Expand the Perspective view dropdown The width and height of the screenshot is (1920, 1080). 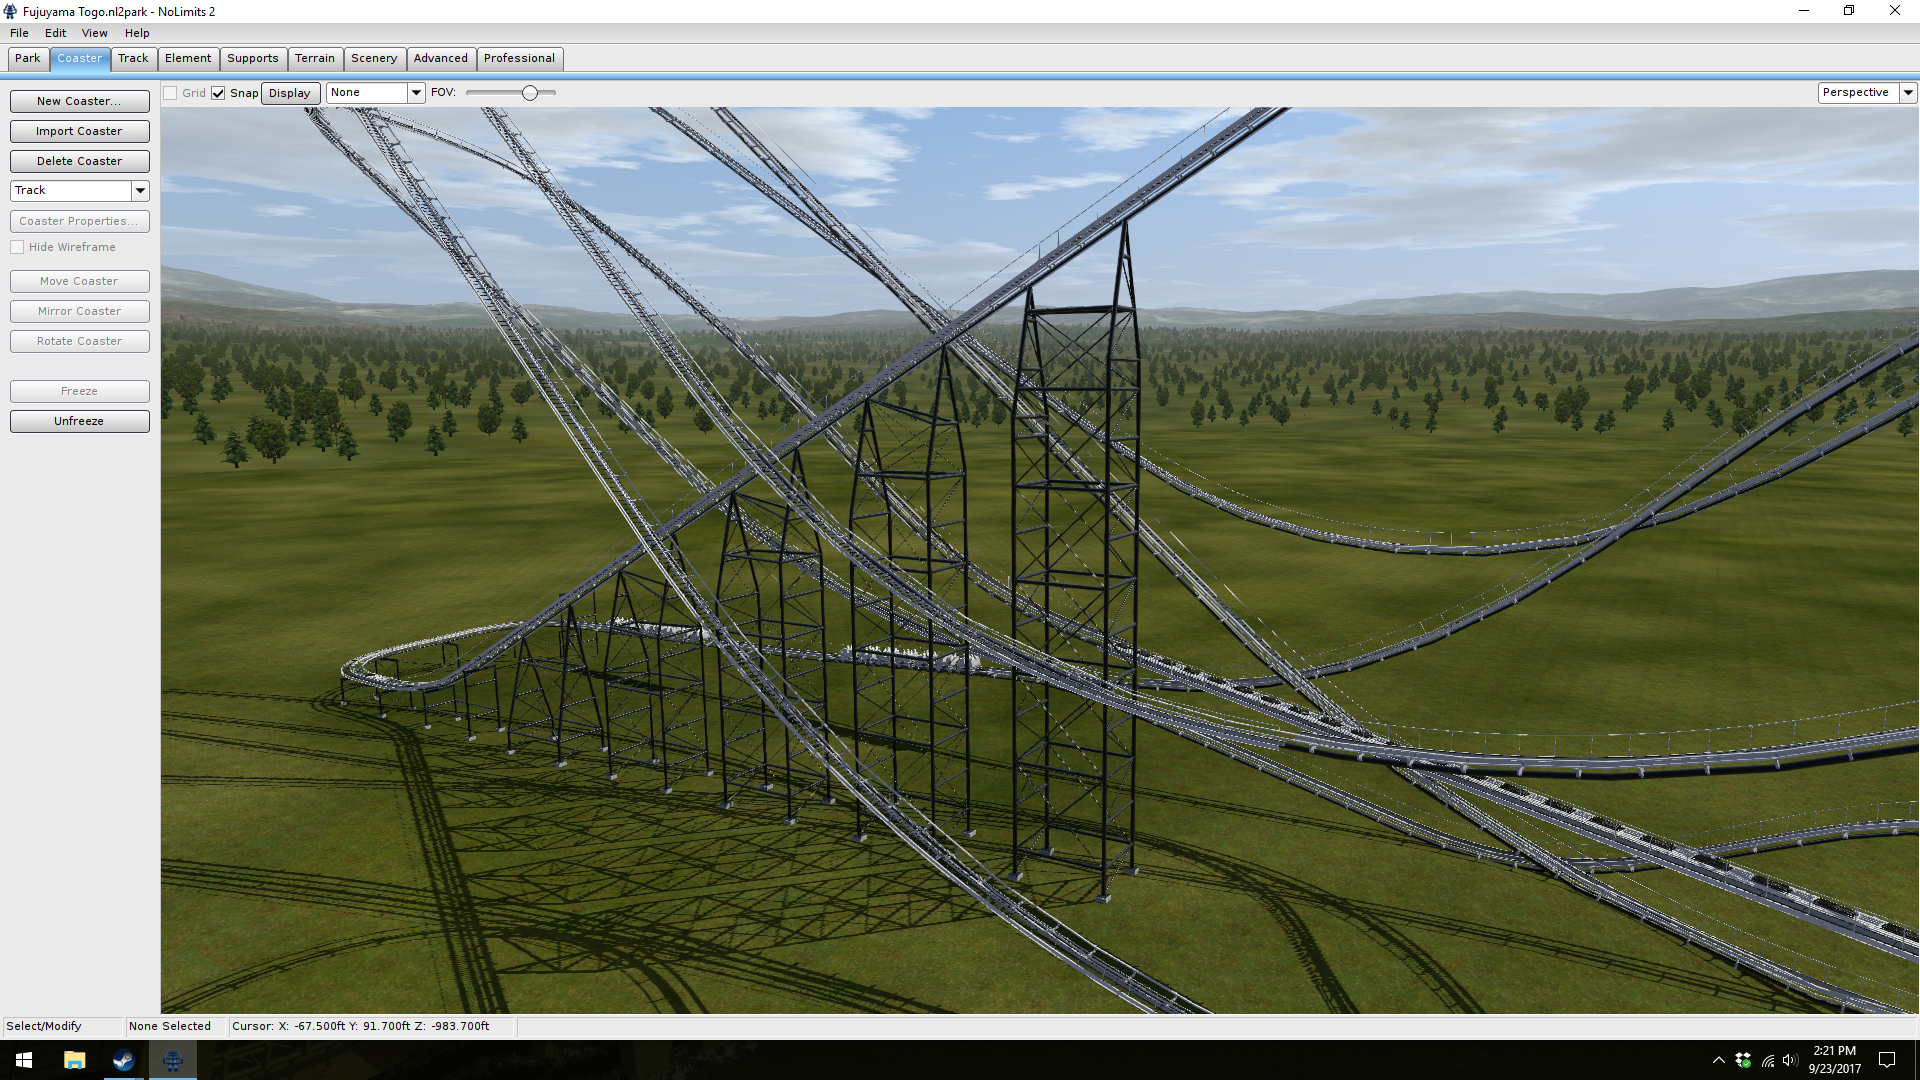[x=1908, y=92]
